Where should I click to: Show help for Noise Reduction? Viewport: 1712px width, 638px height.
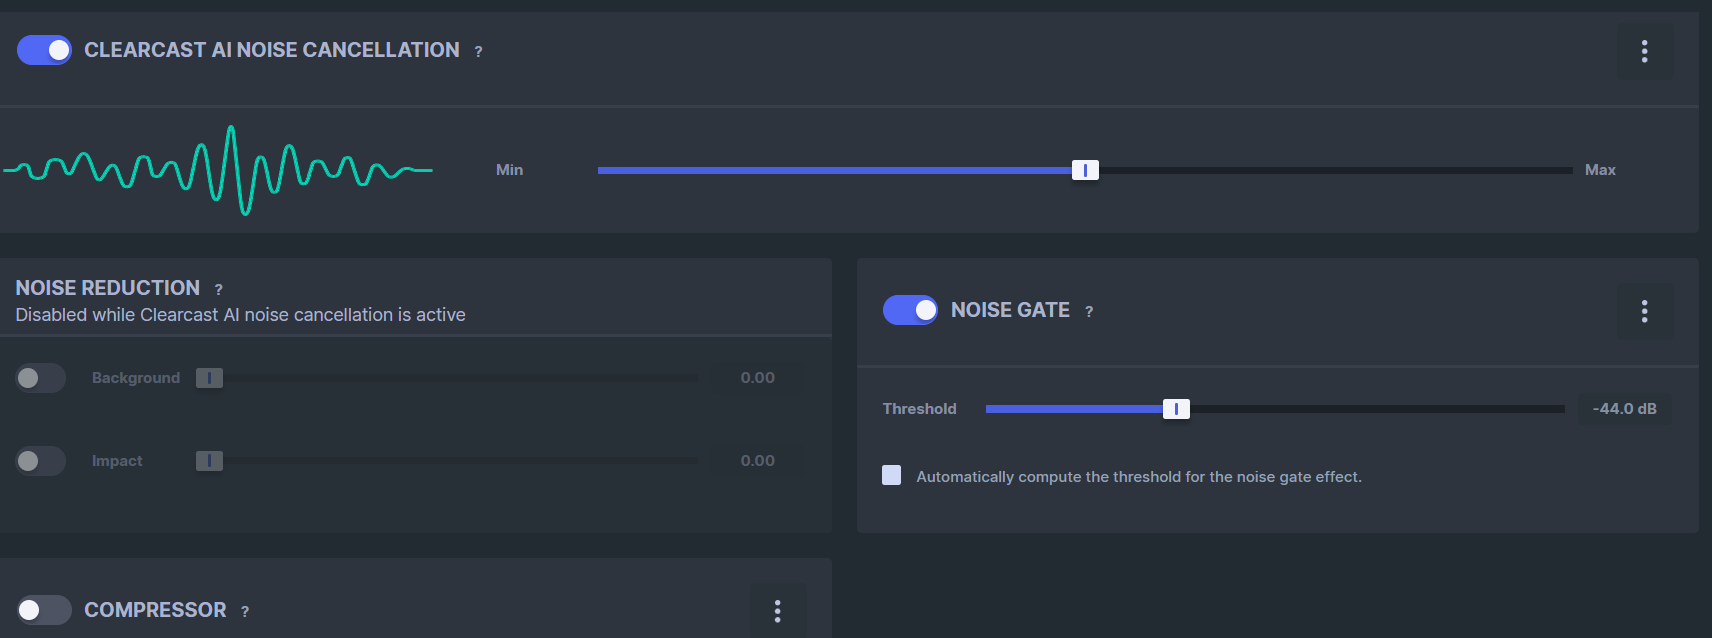[218, 290]
